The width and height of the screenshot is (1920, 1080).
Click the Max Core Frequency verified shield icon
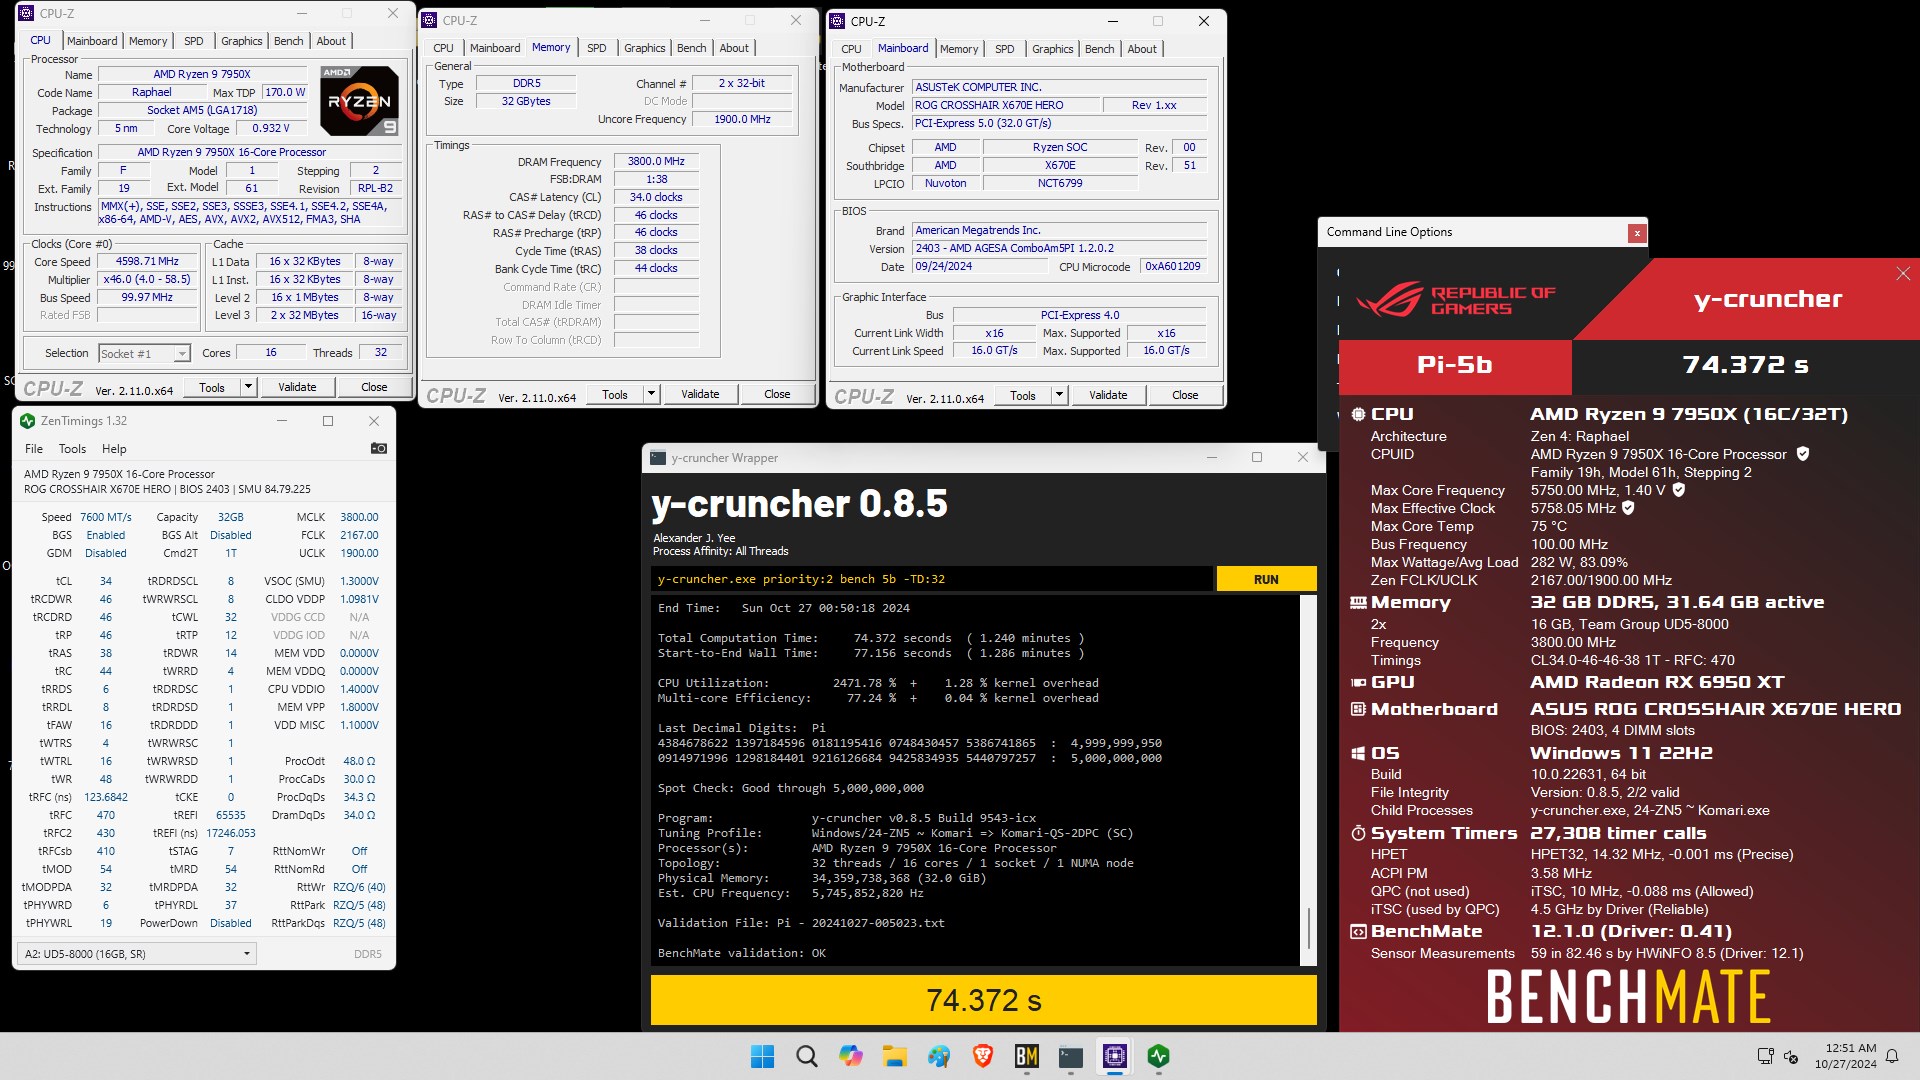click(x=1679, y=490)
